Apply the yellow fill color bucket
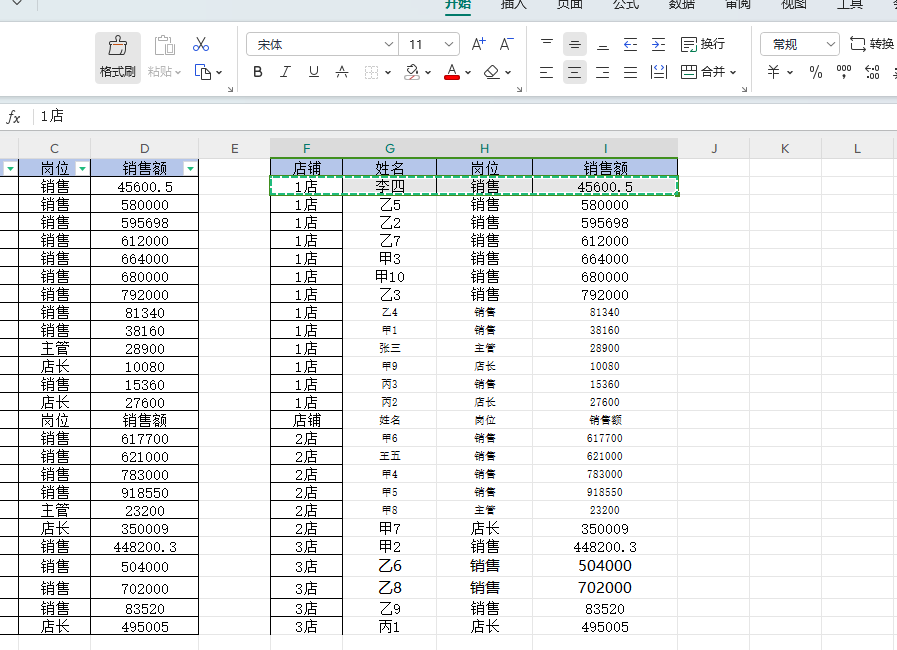 click(412, 72)
